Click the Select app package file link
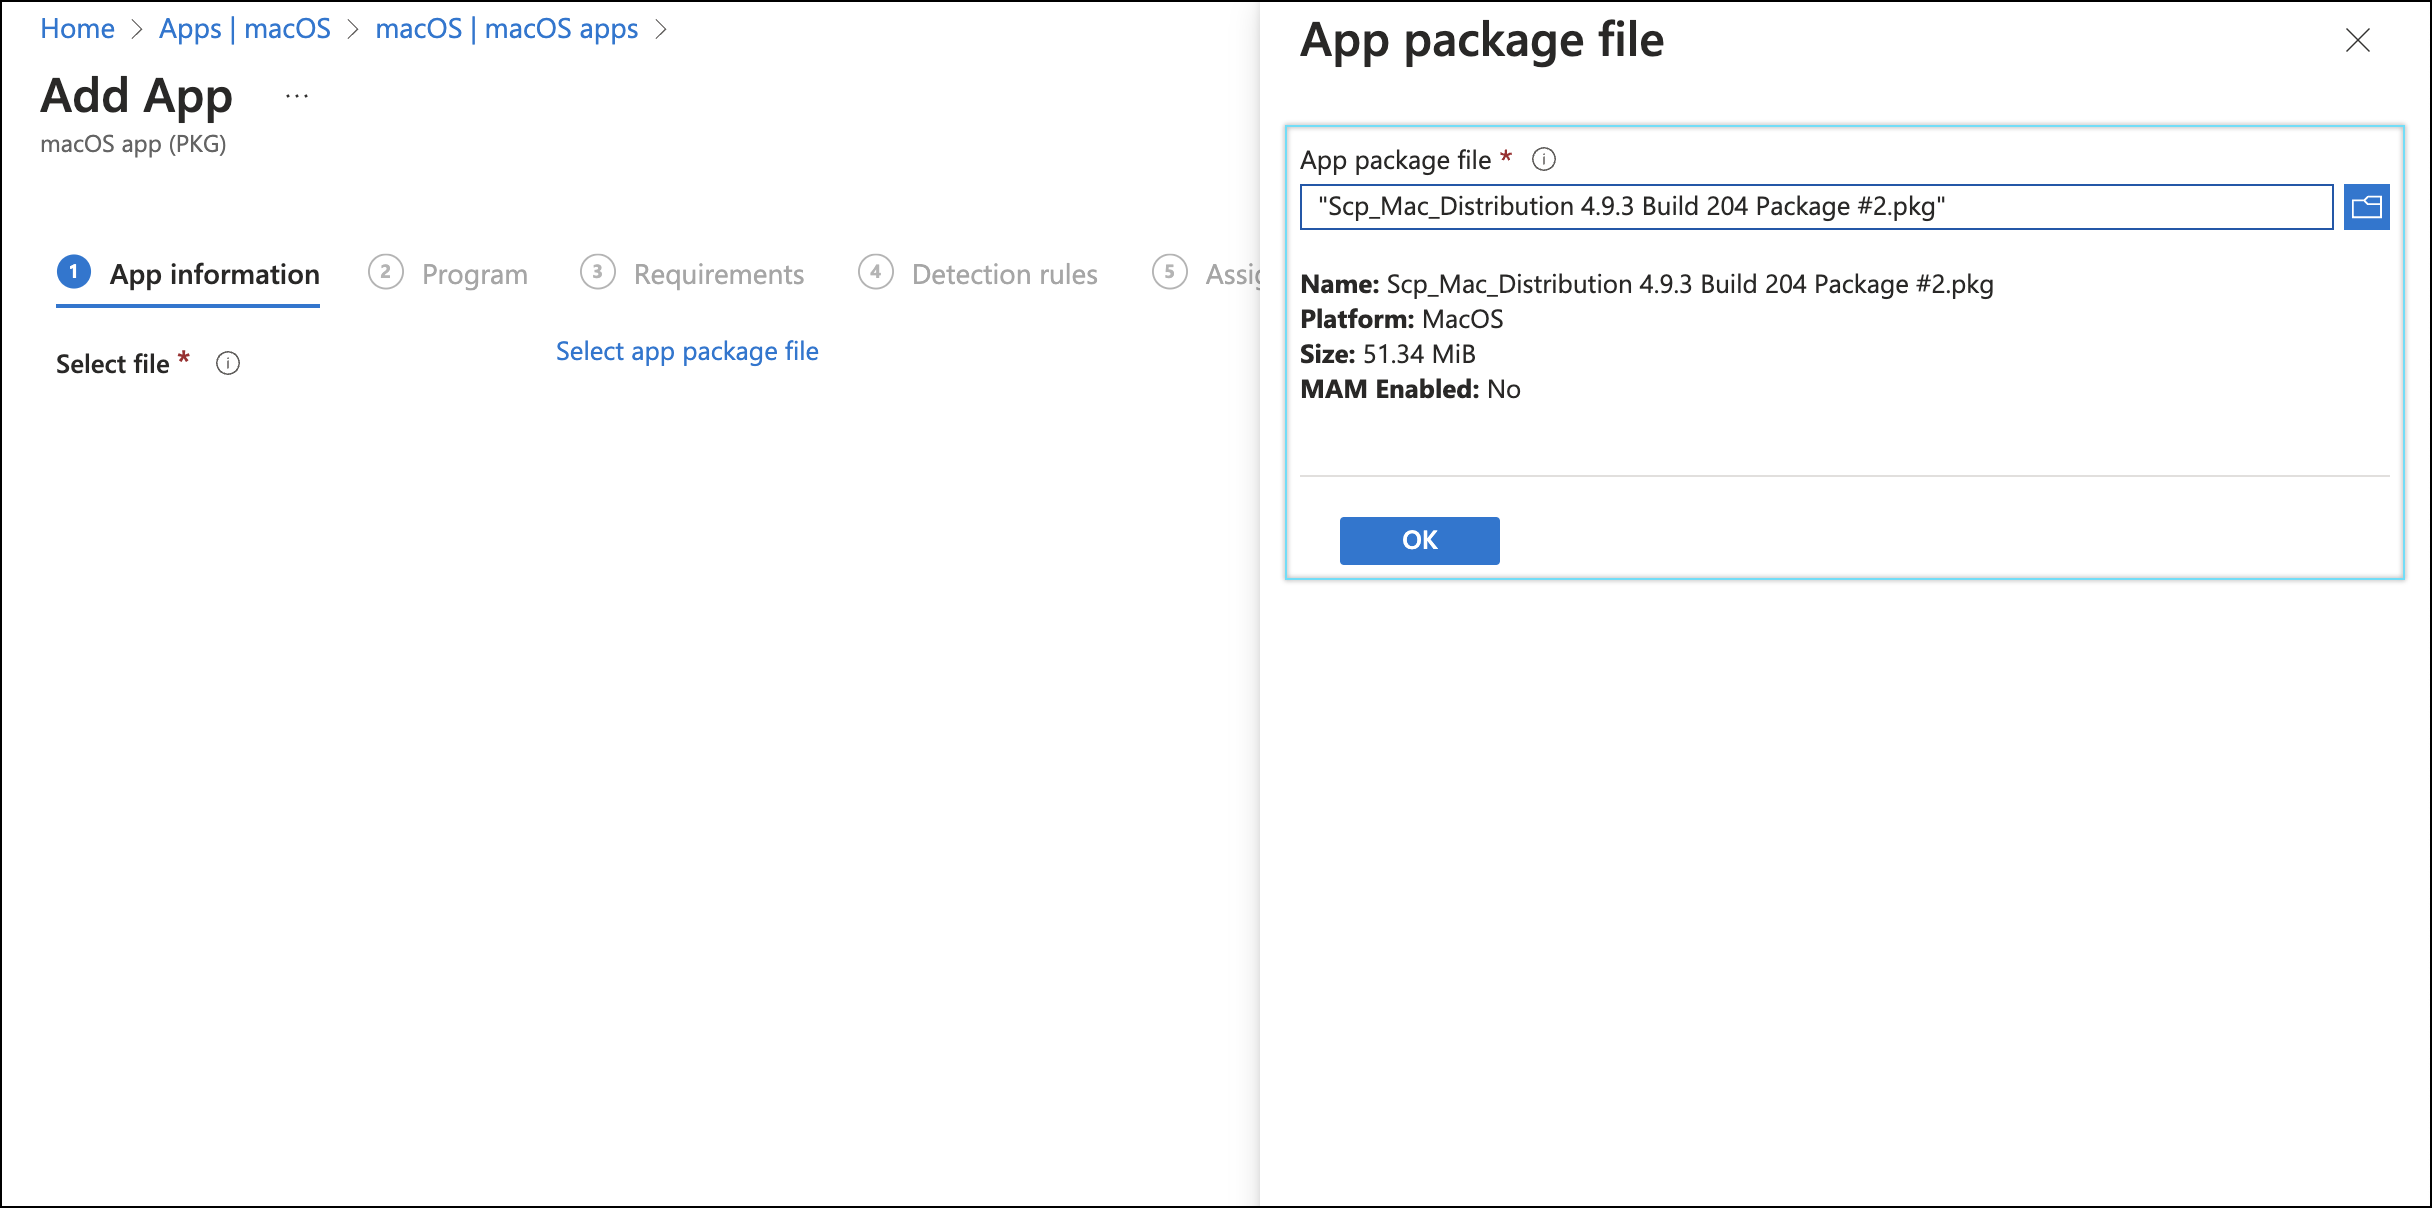This screenshot has width=2432, height=1208. pyautogui.click(x=687, y=352)
